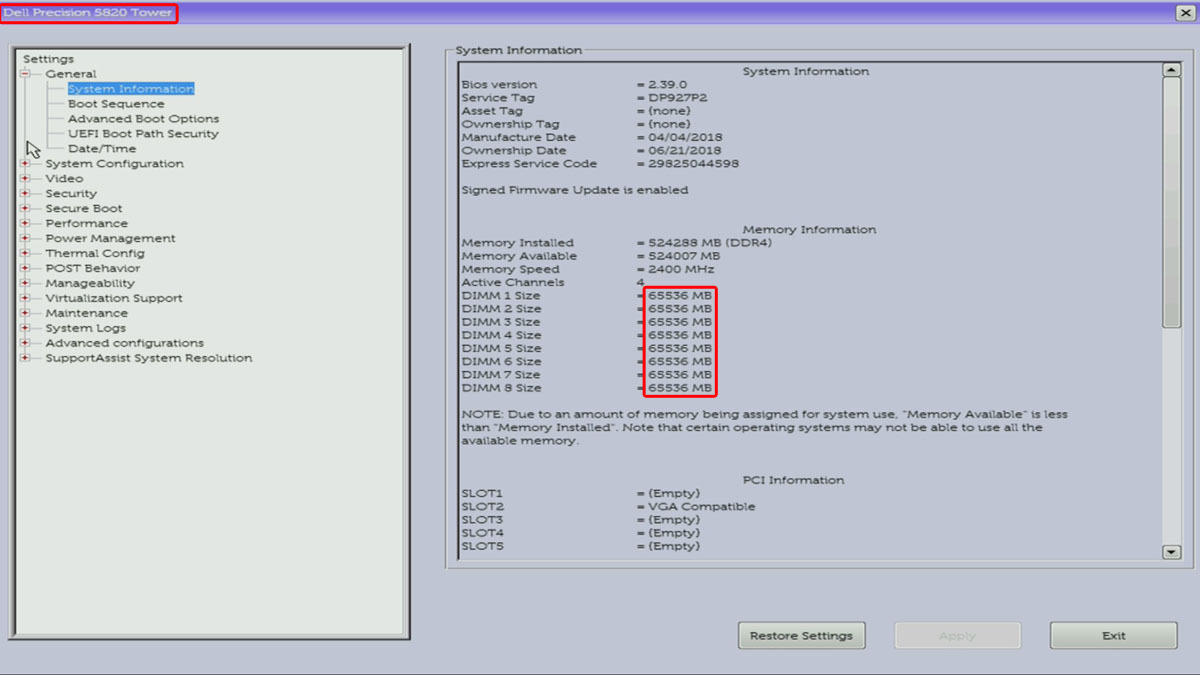Expand the Advanced configurations node
1200x675 pixels.
pyautogui.click(x=25, y=343)
